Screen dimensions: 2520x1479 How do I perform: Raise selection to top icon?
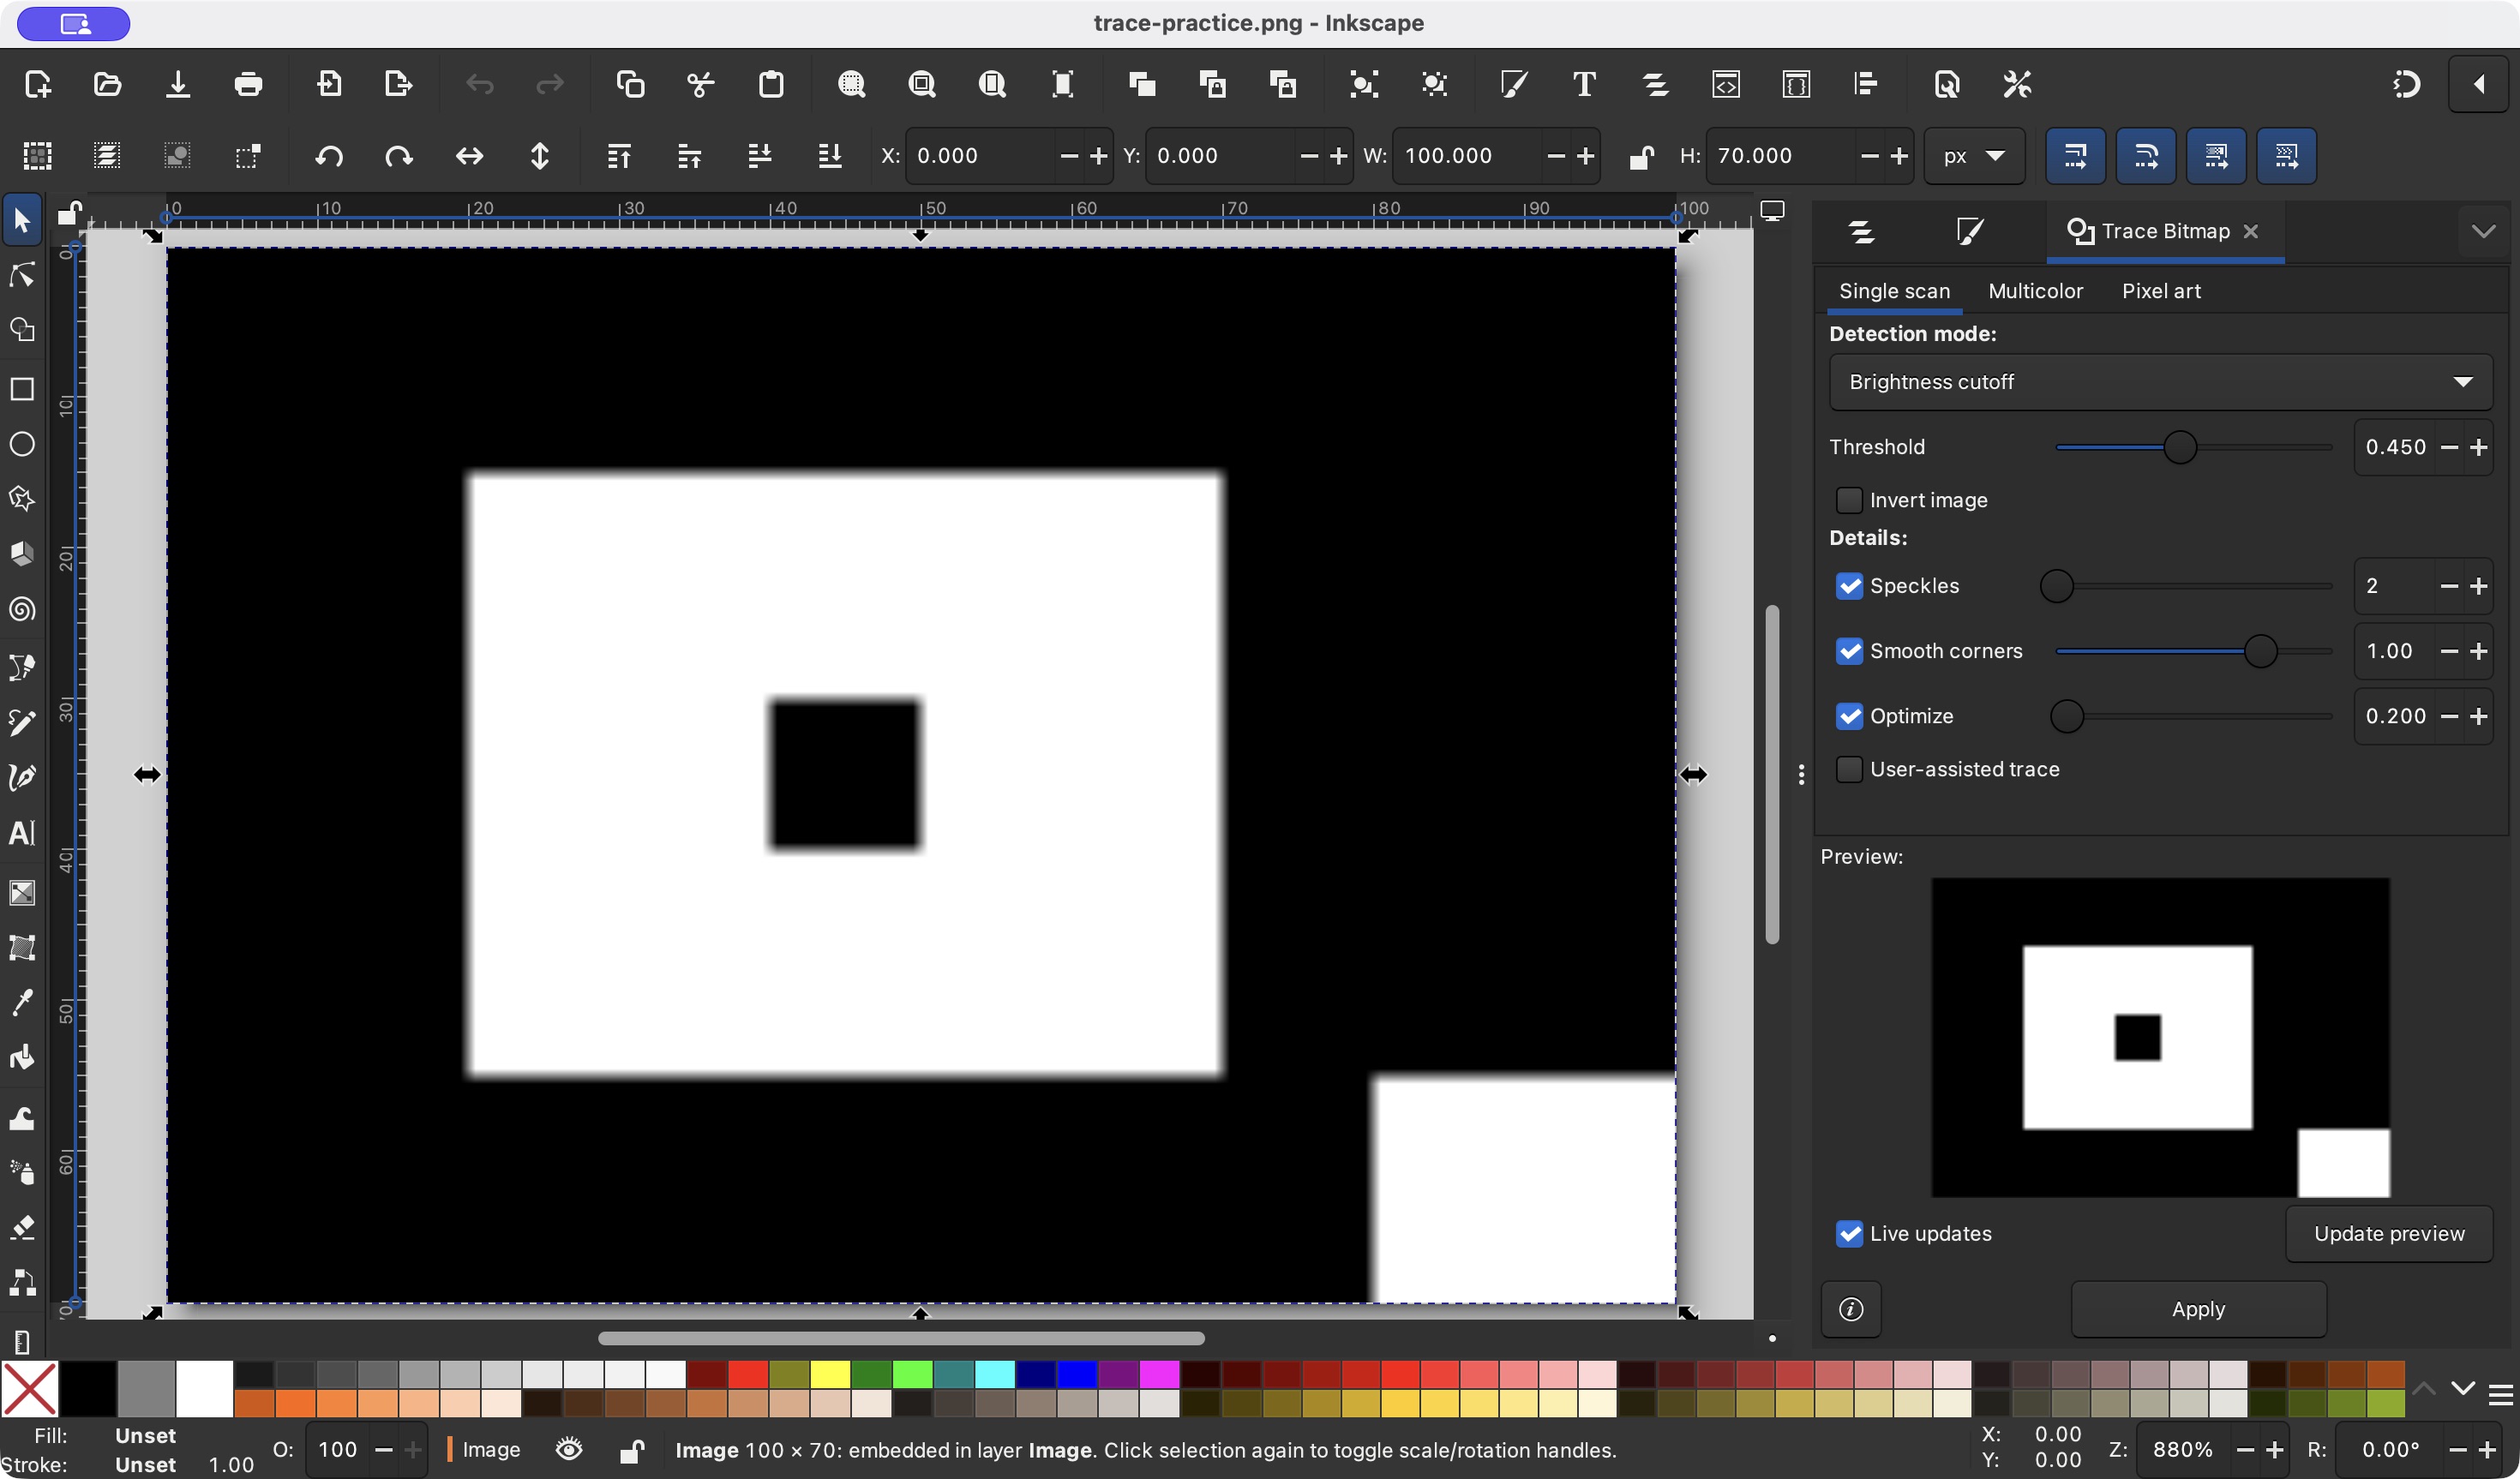click(x=619, y=156)
